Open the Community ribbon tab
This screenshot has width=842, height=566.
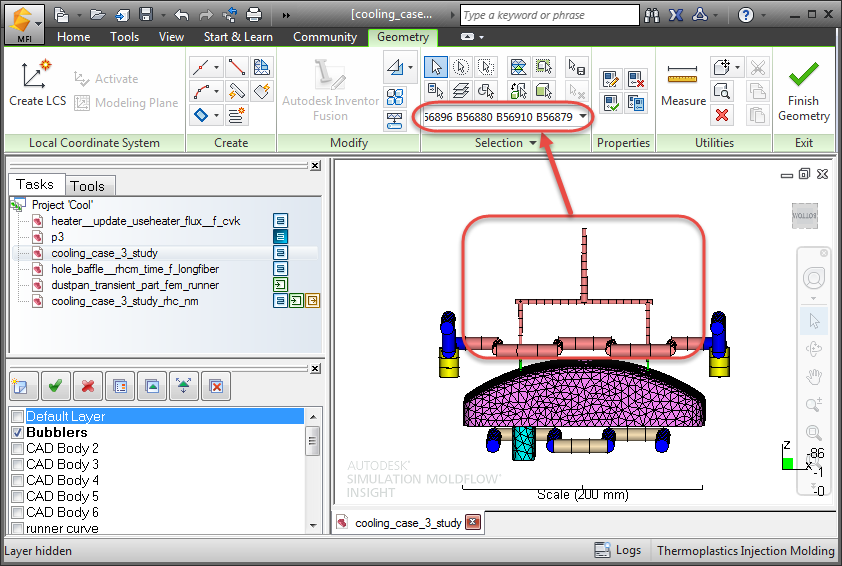325,37
